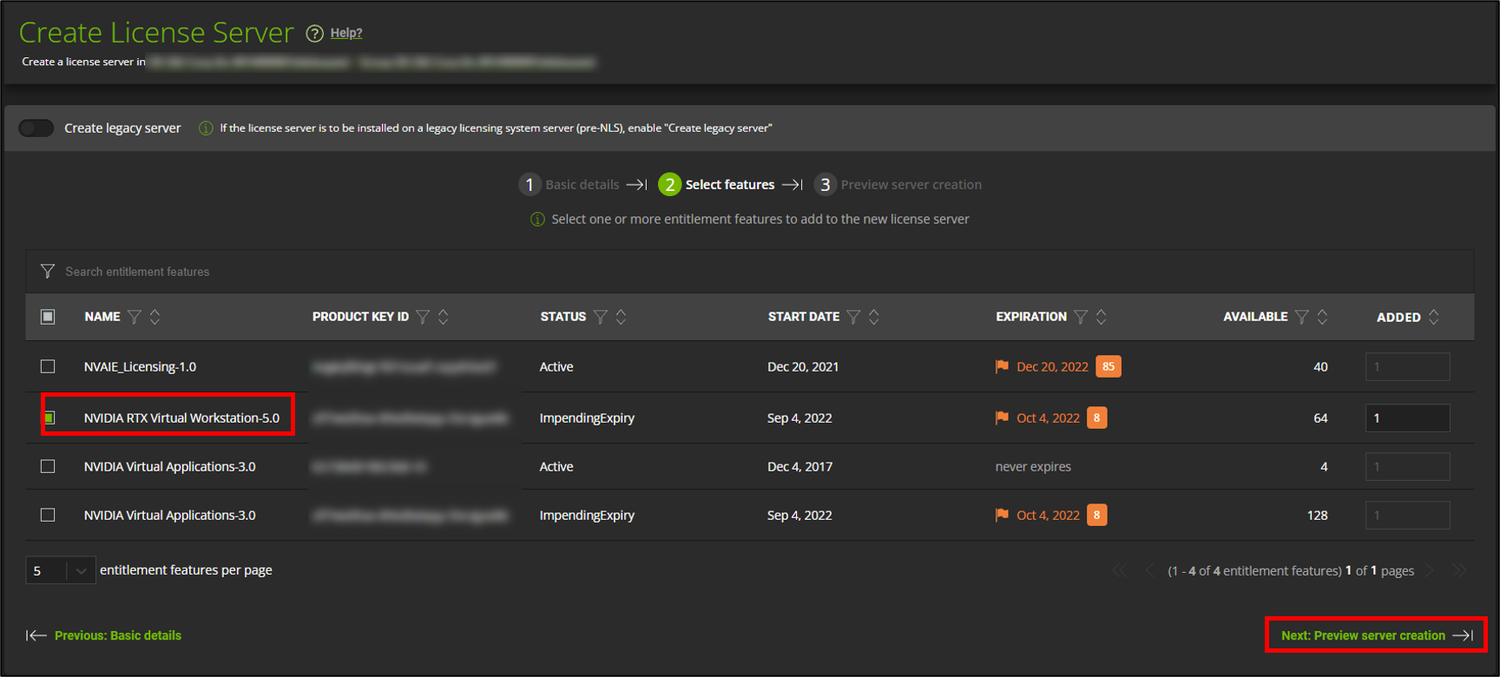This screenshot has width=1500, height=677.
Task: Click ADDED field in the 128-available row
Action: pos(1408,515)
